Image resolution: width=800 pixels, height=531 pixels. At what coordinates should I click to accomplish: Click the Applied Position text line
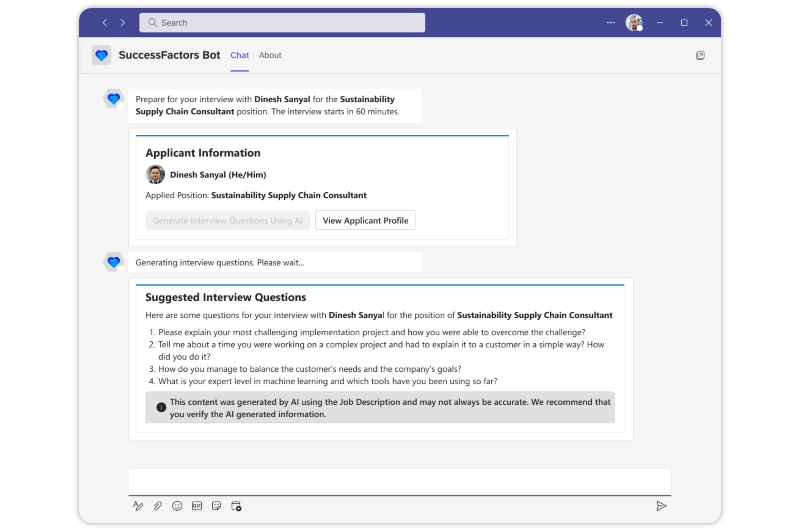pyautogui.click(x=256, y=195)
